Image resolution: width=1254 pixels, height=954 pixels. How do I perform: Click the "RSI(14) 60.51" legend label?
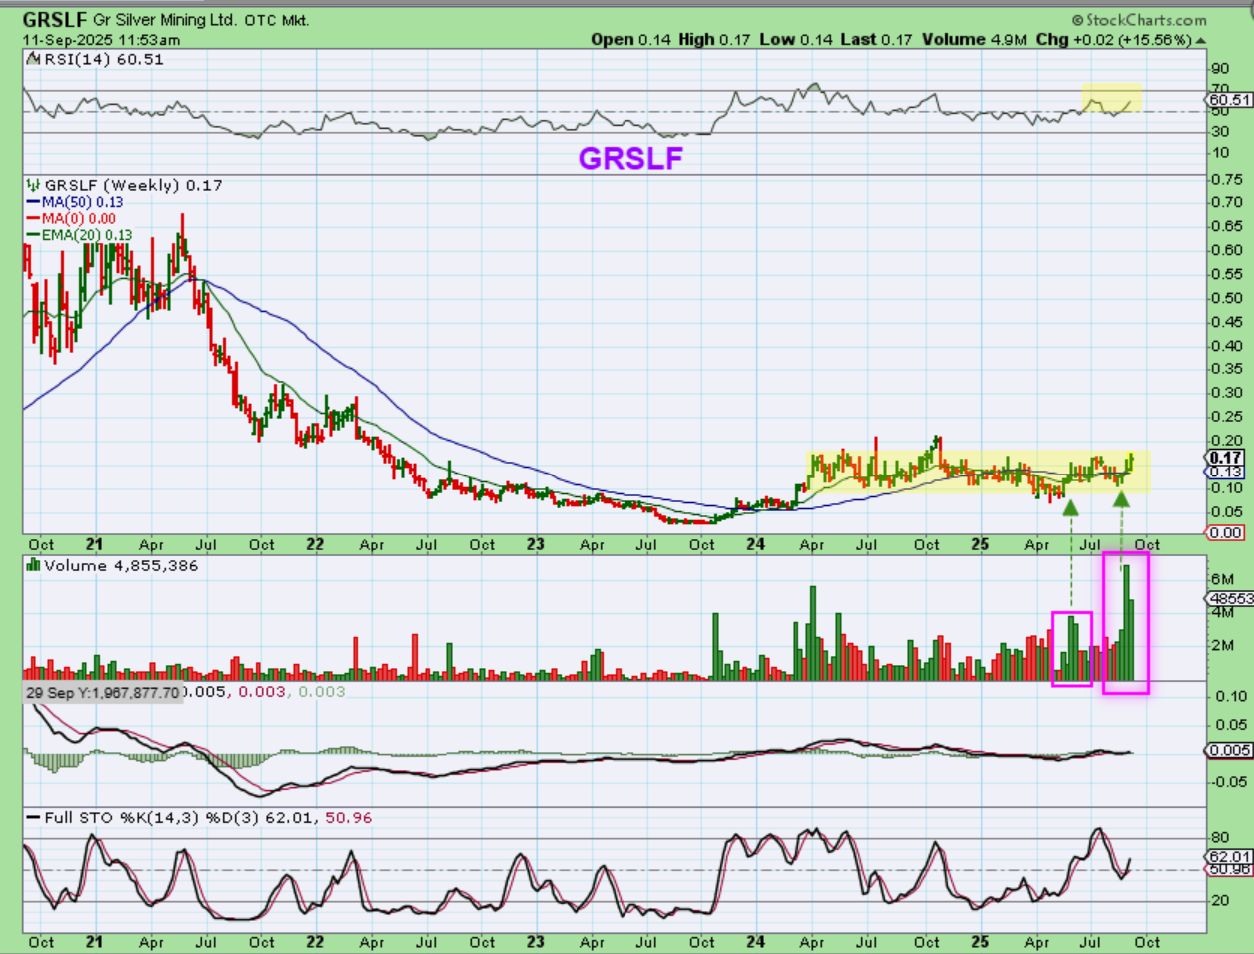[103, 60]
